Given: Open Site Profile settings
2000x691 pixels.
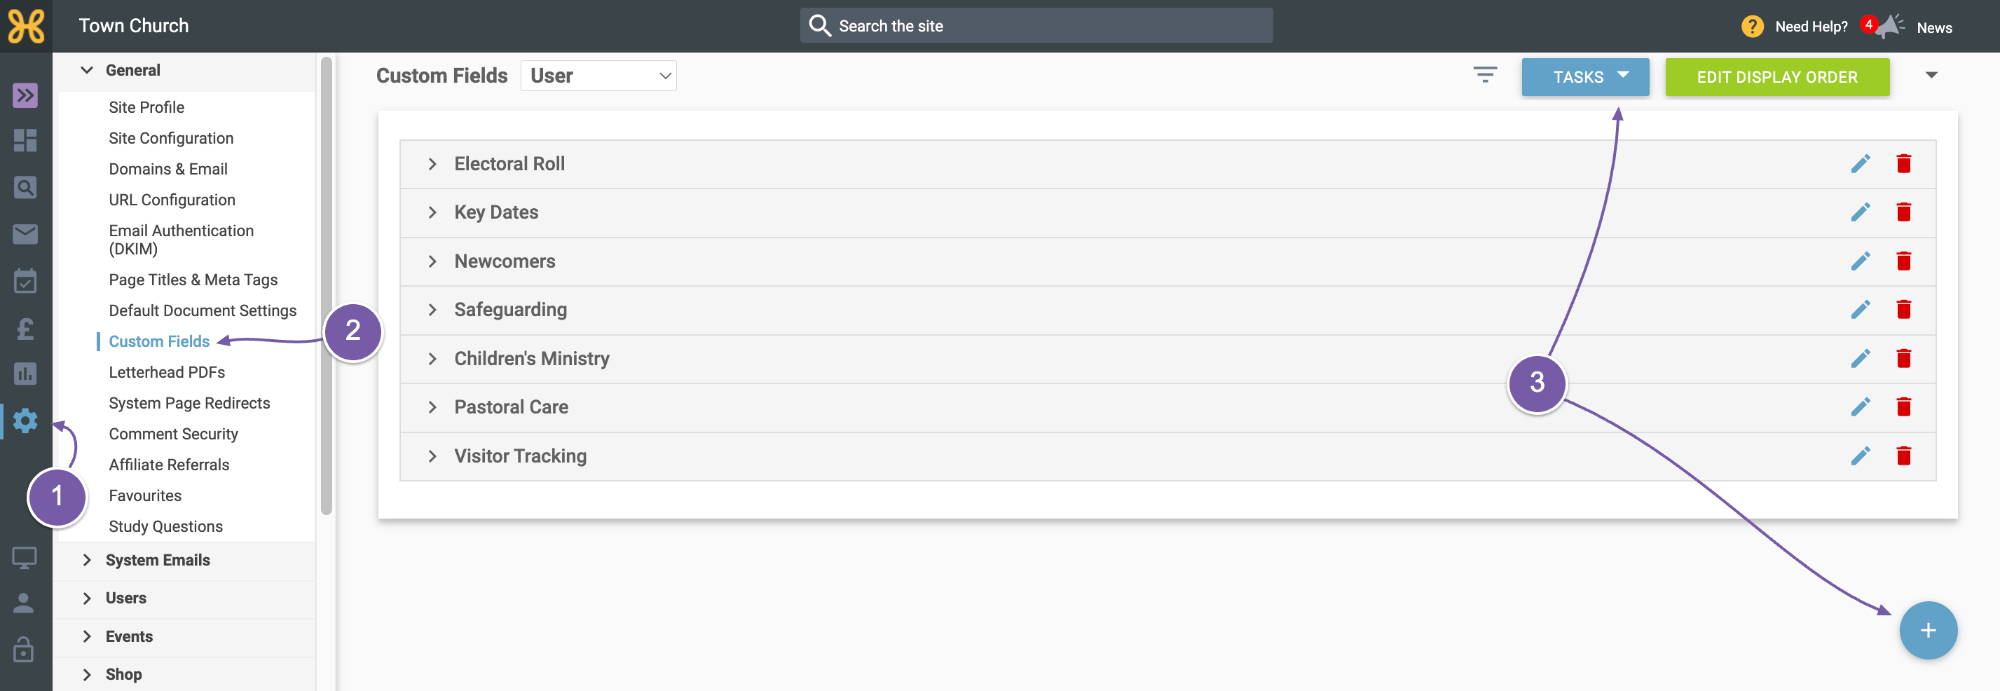Looking at the screenshot, I should pyautogui.click(x=146, y=107).
